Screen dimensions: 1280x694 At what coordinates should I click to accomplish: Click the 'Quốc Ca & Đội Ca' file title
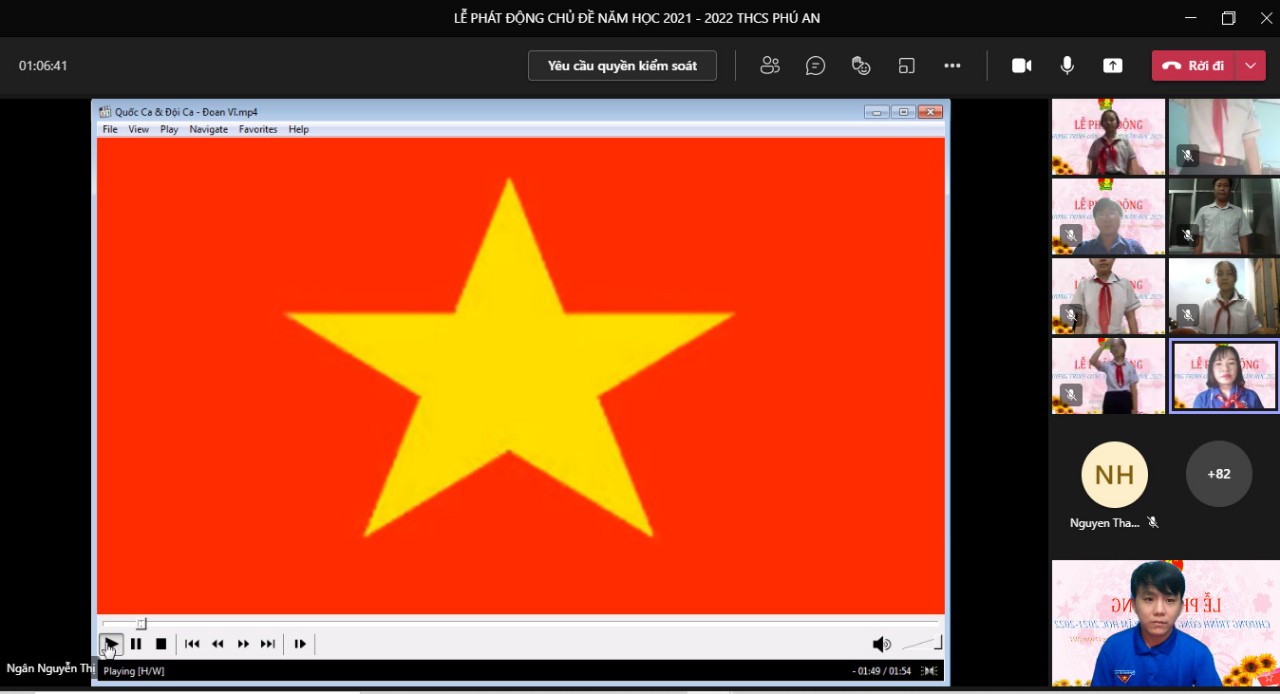click(186, 112)
